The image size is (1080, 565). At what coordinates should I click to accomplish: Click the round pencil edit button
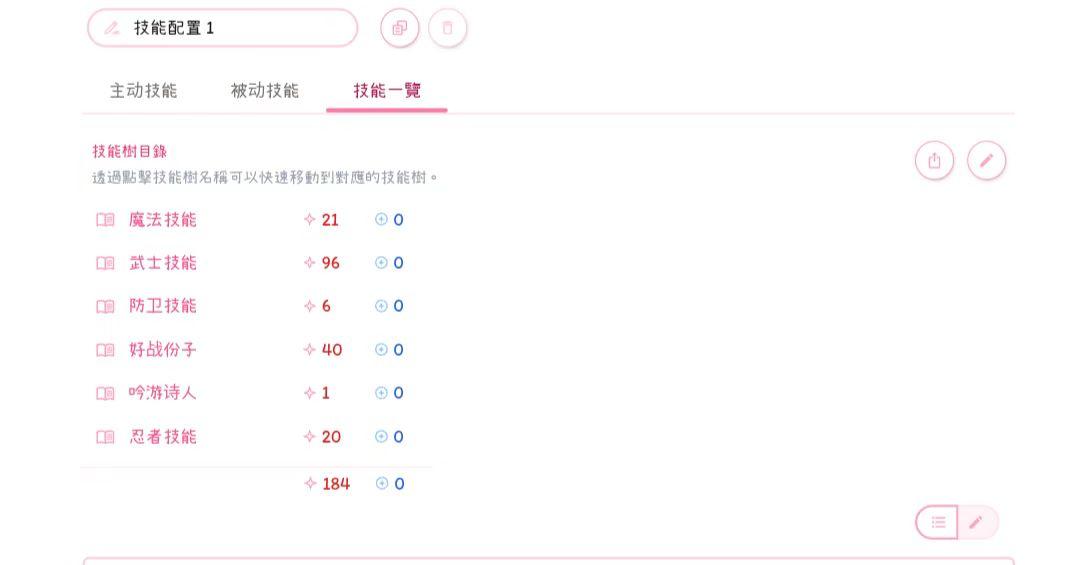[986, 160]
